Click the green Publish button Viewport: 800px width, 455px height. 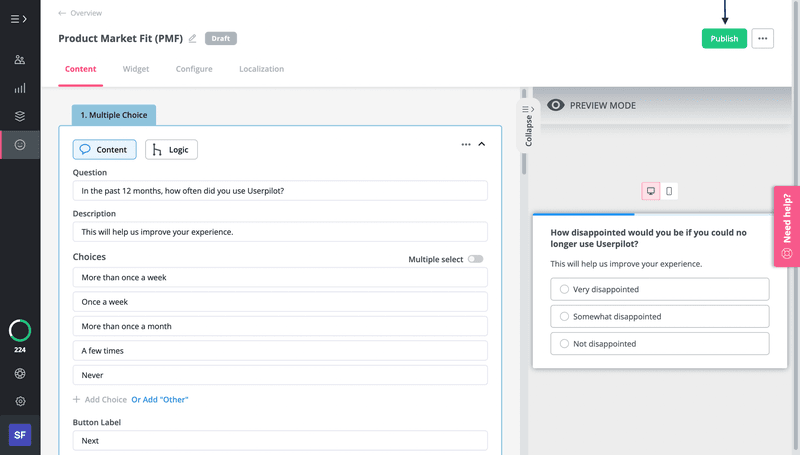(724, 39)
